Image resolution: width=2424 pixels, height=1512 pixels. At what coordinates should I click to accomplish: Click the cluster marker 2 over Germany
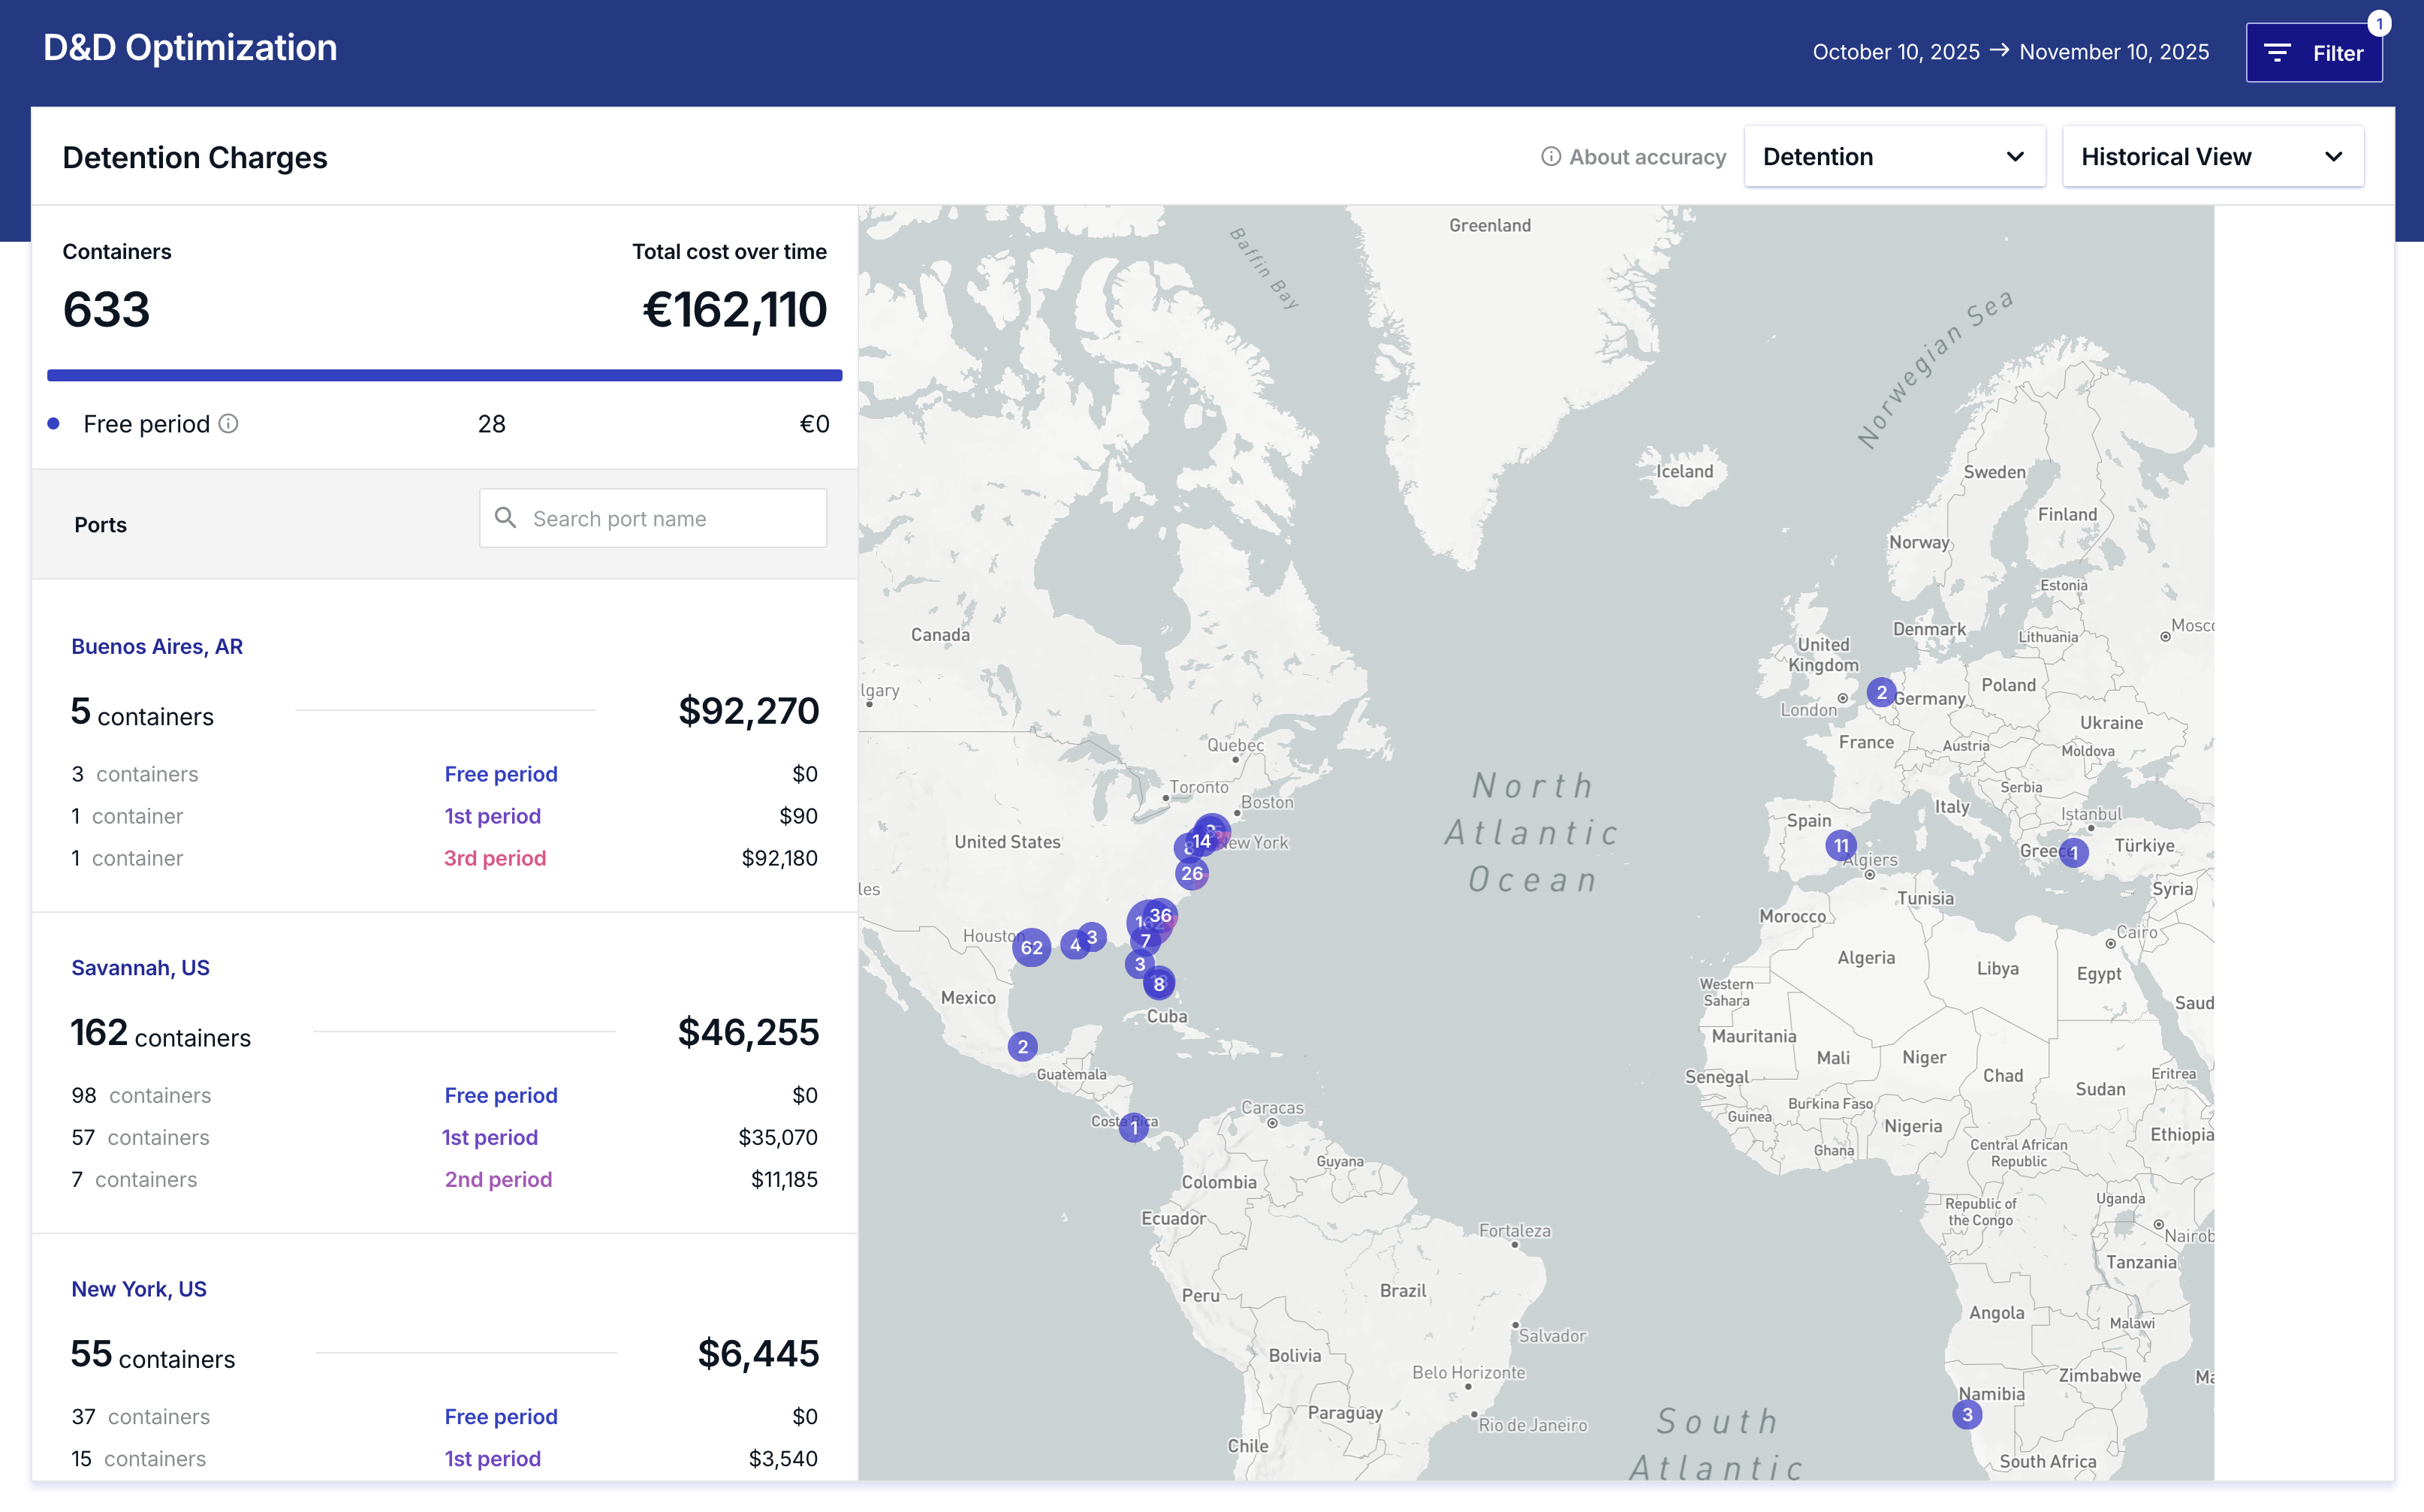(1882, 691)
